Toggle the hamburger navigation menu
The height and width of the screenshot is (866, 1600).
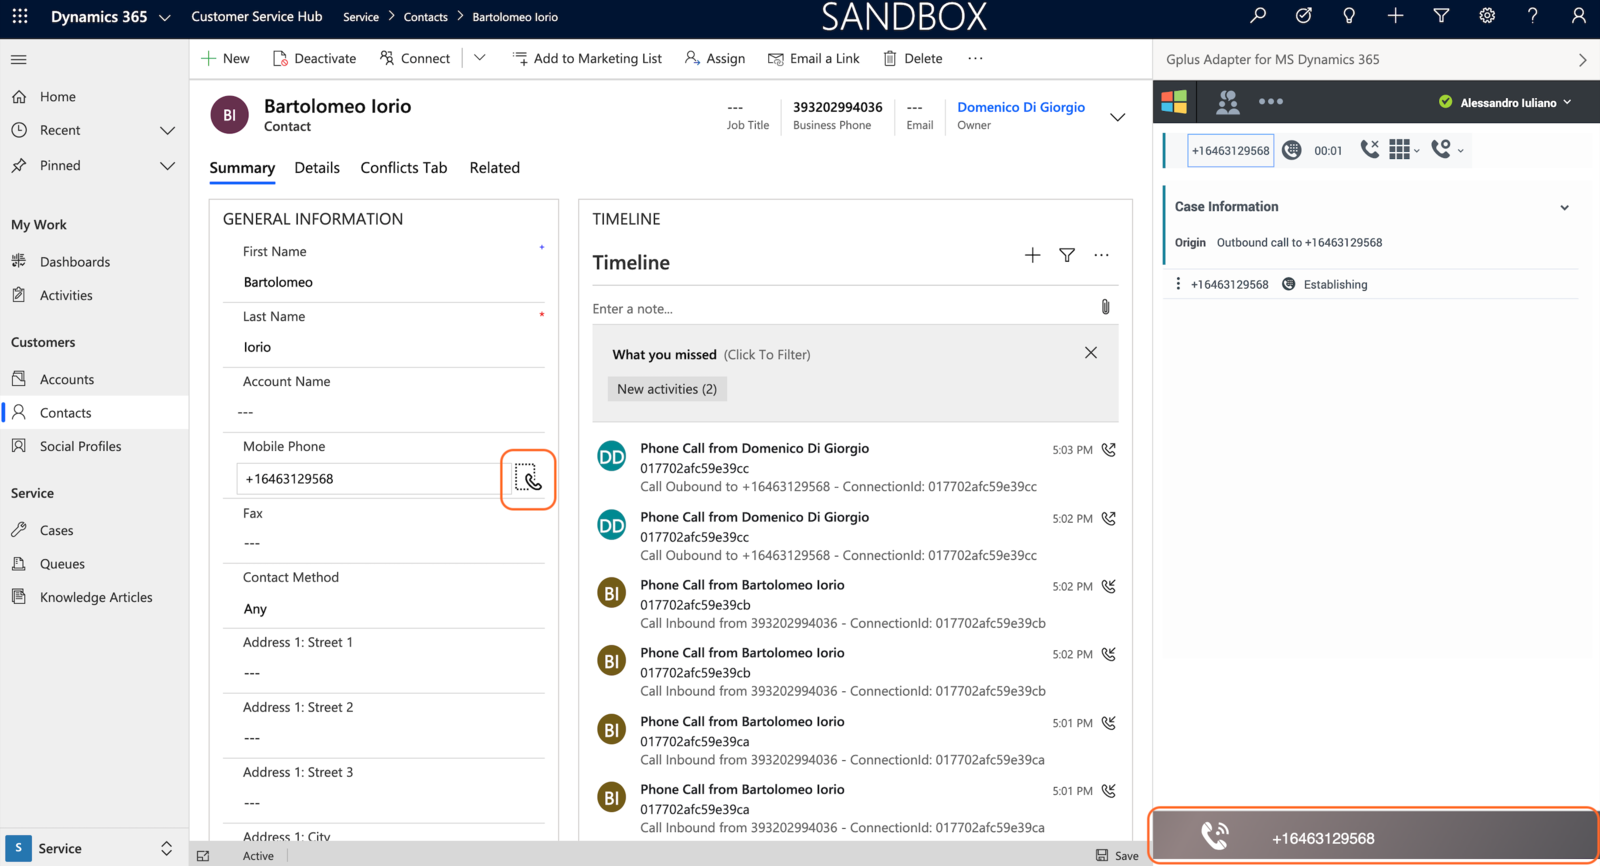tap(18, 59)
